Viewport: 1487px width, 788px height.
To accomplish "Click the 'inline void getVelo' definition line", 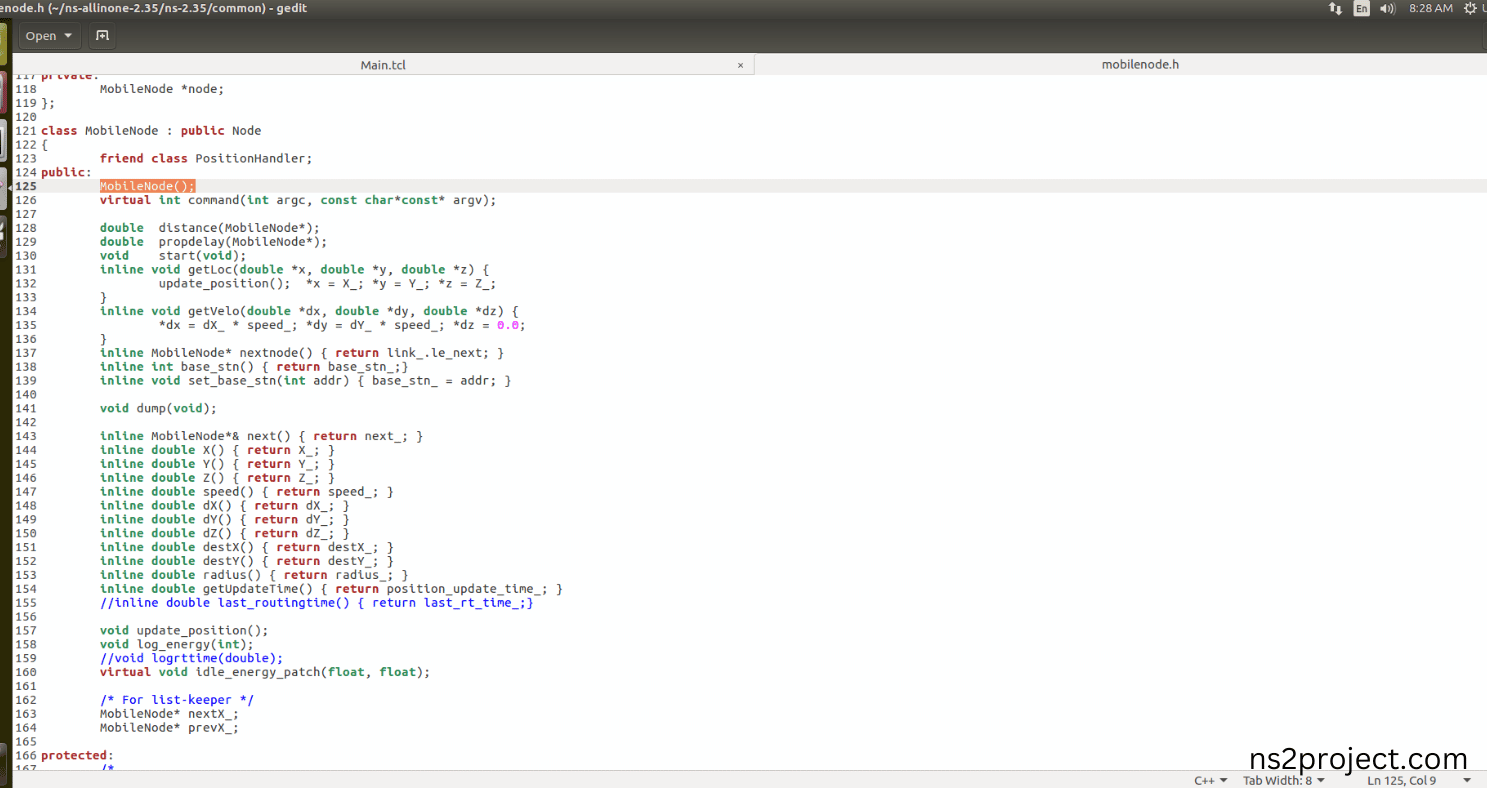I will pyautogui.click(x=309, y=311).
